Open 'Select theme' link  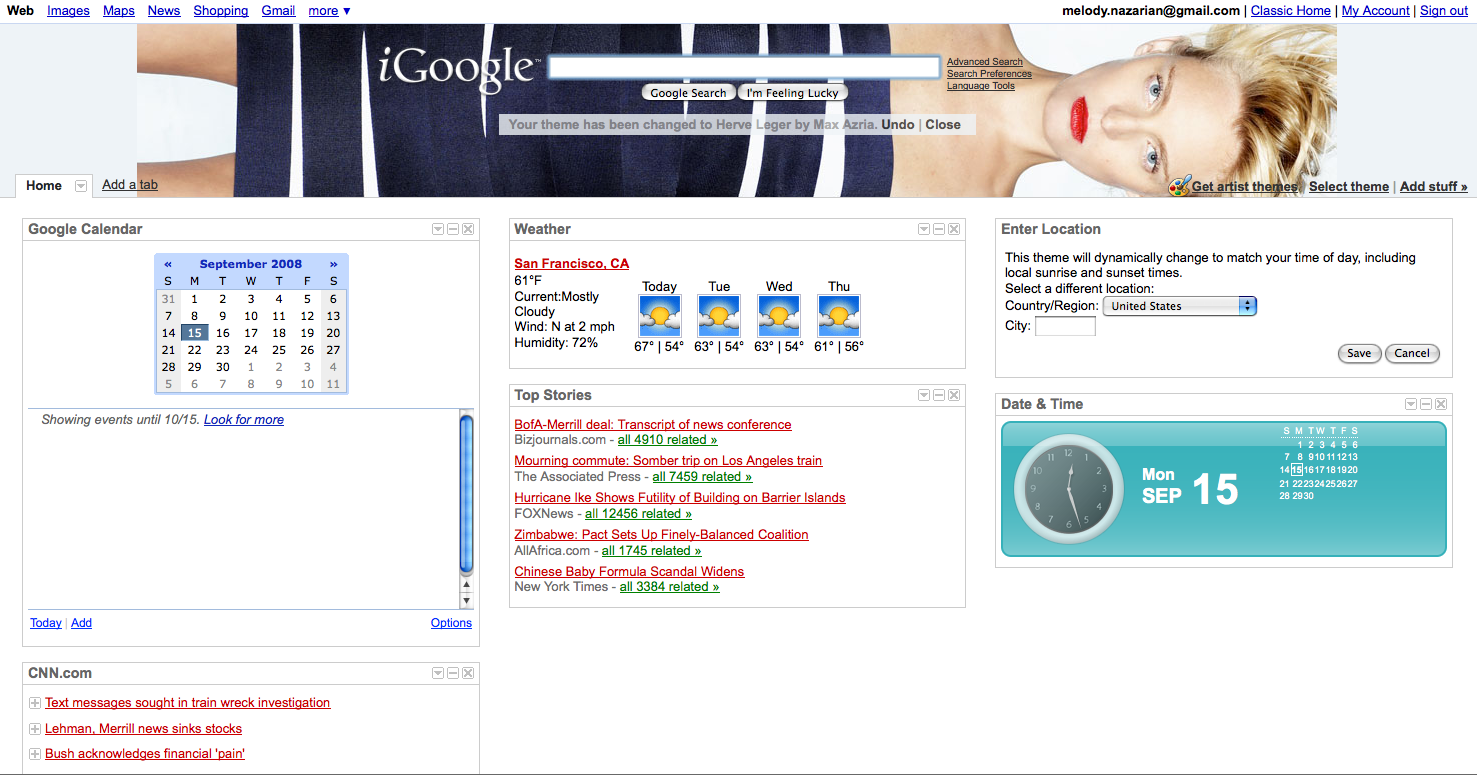(1349, 187)
